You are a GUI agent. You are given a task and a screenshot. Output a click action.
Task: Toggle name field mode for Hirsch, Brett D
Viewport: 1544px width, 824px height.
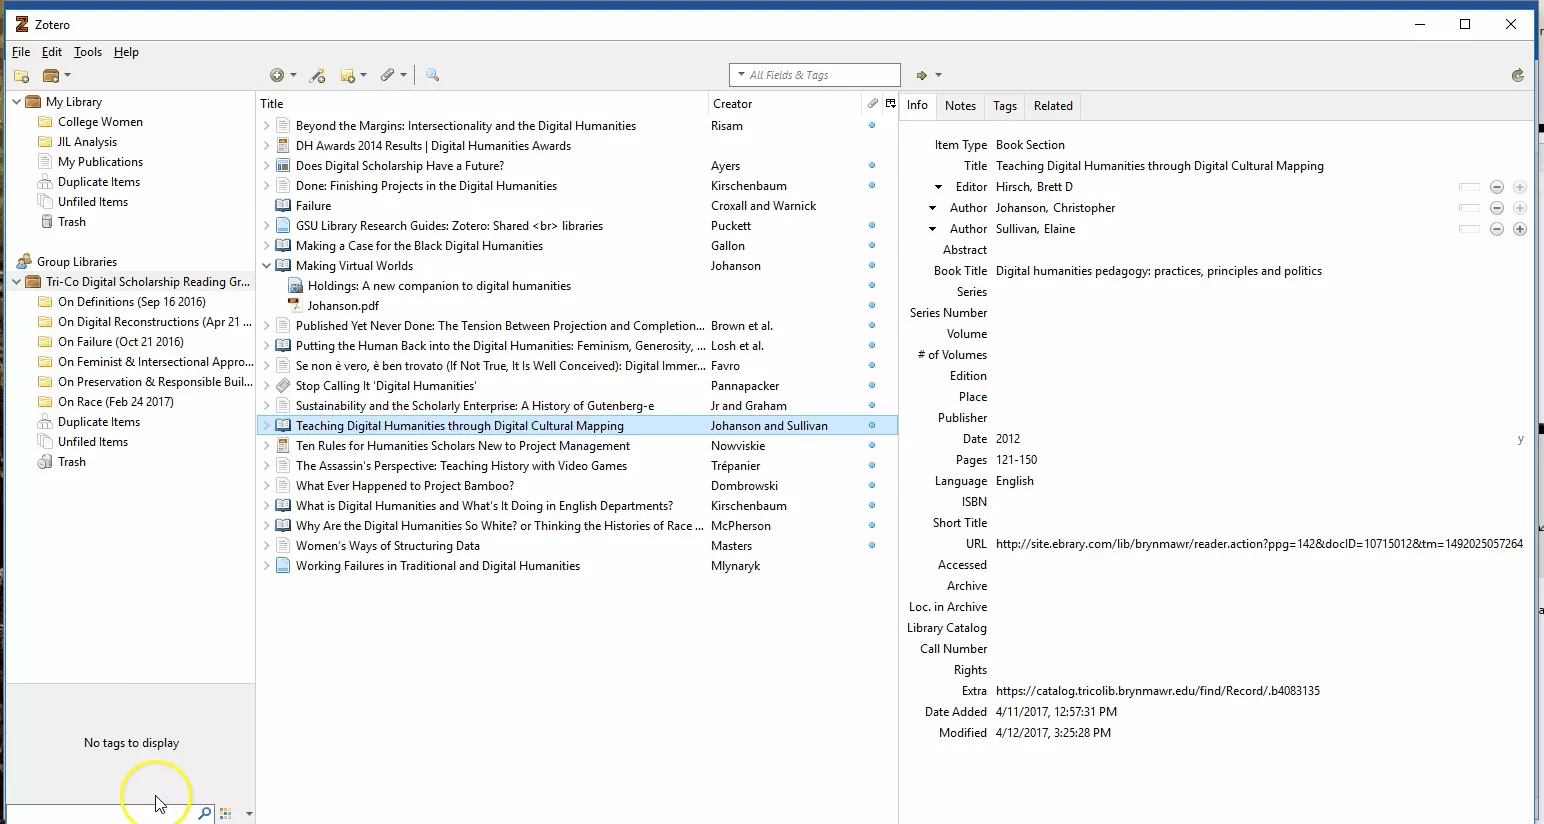[1469, 187]
